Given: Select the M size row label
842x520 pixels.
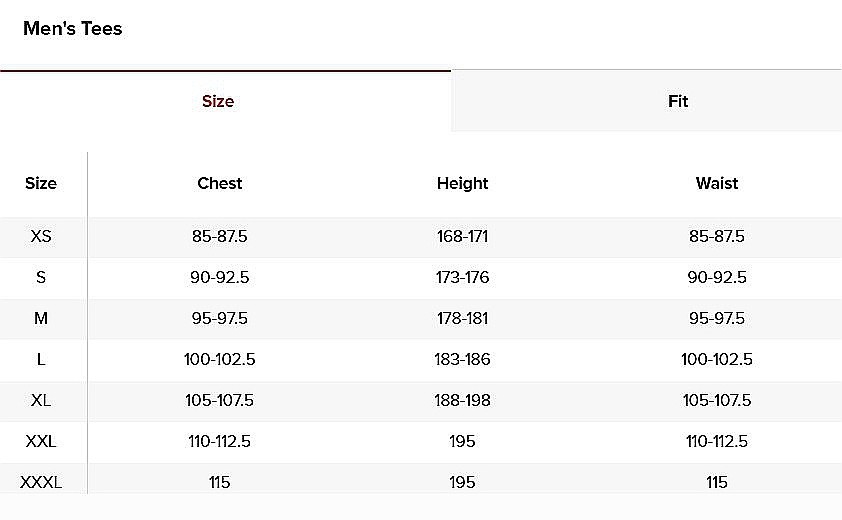Looking at the screenshot, I should pos(41,318).
